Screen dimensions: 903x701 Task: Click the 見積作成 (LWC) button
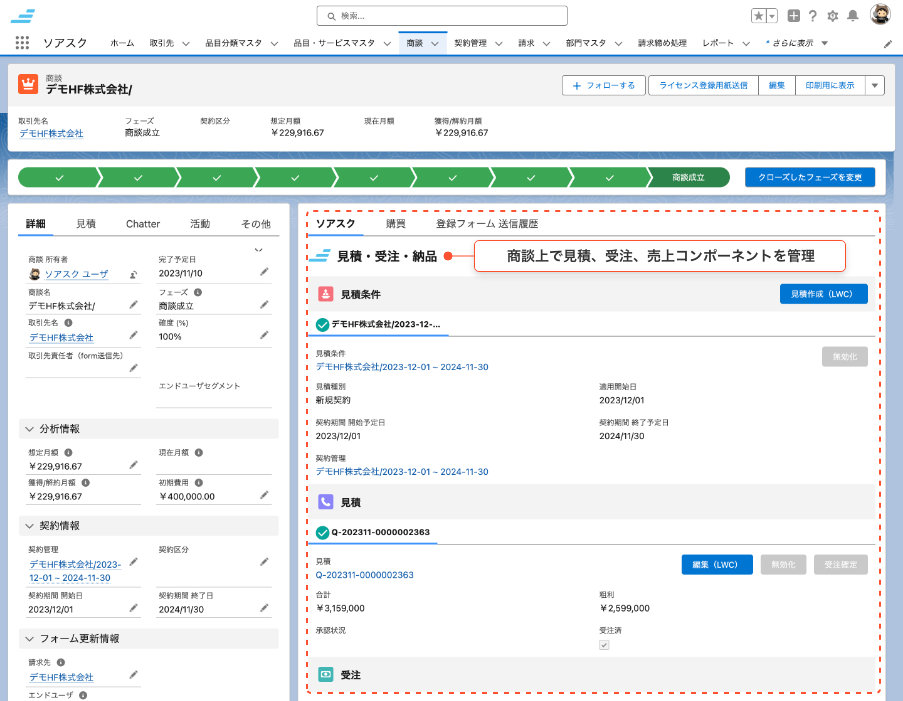click(824, 294)
